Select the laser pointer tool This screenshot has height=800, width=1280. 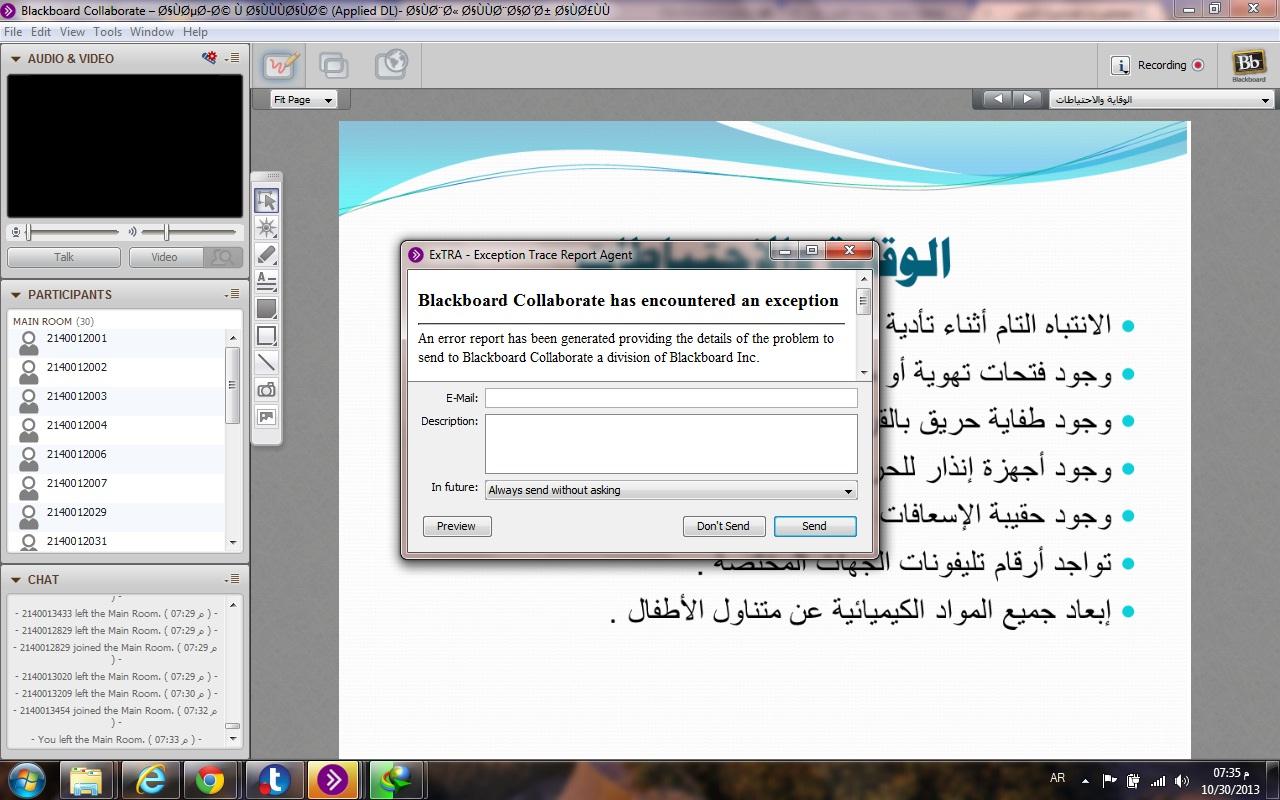tap(266, 228)
